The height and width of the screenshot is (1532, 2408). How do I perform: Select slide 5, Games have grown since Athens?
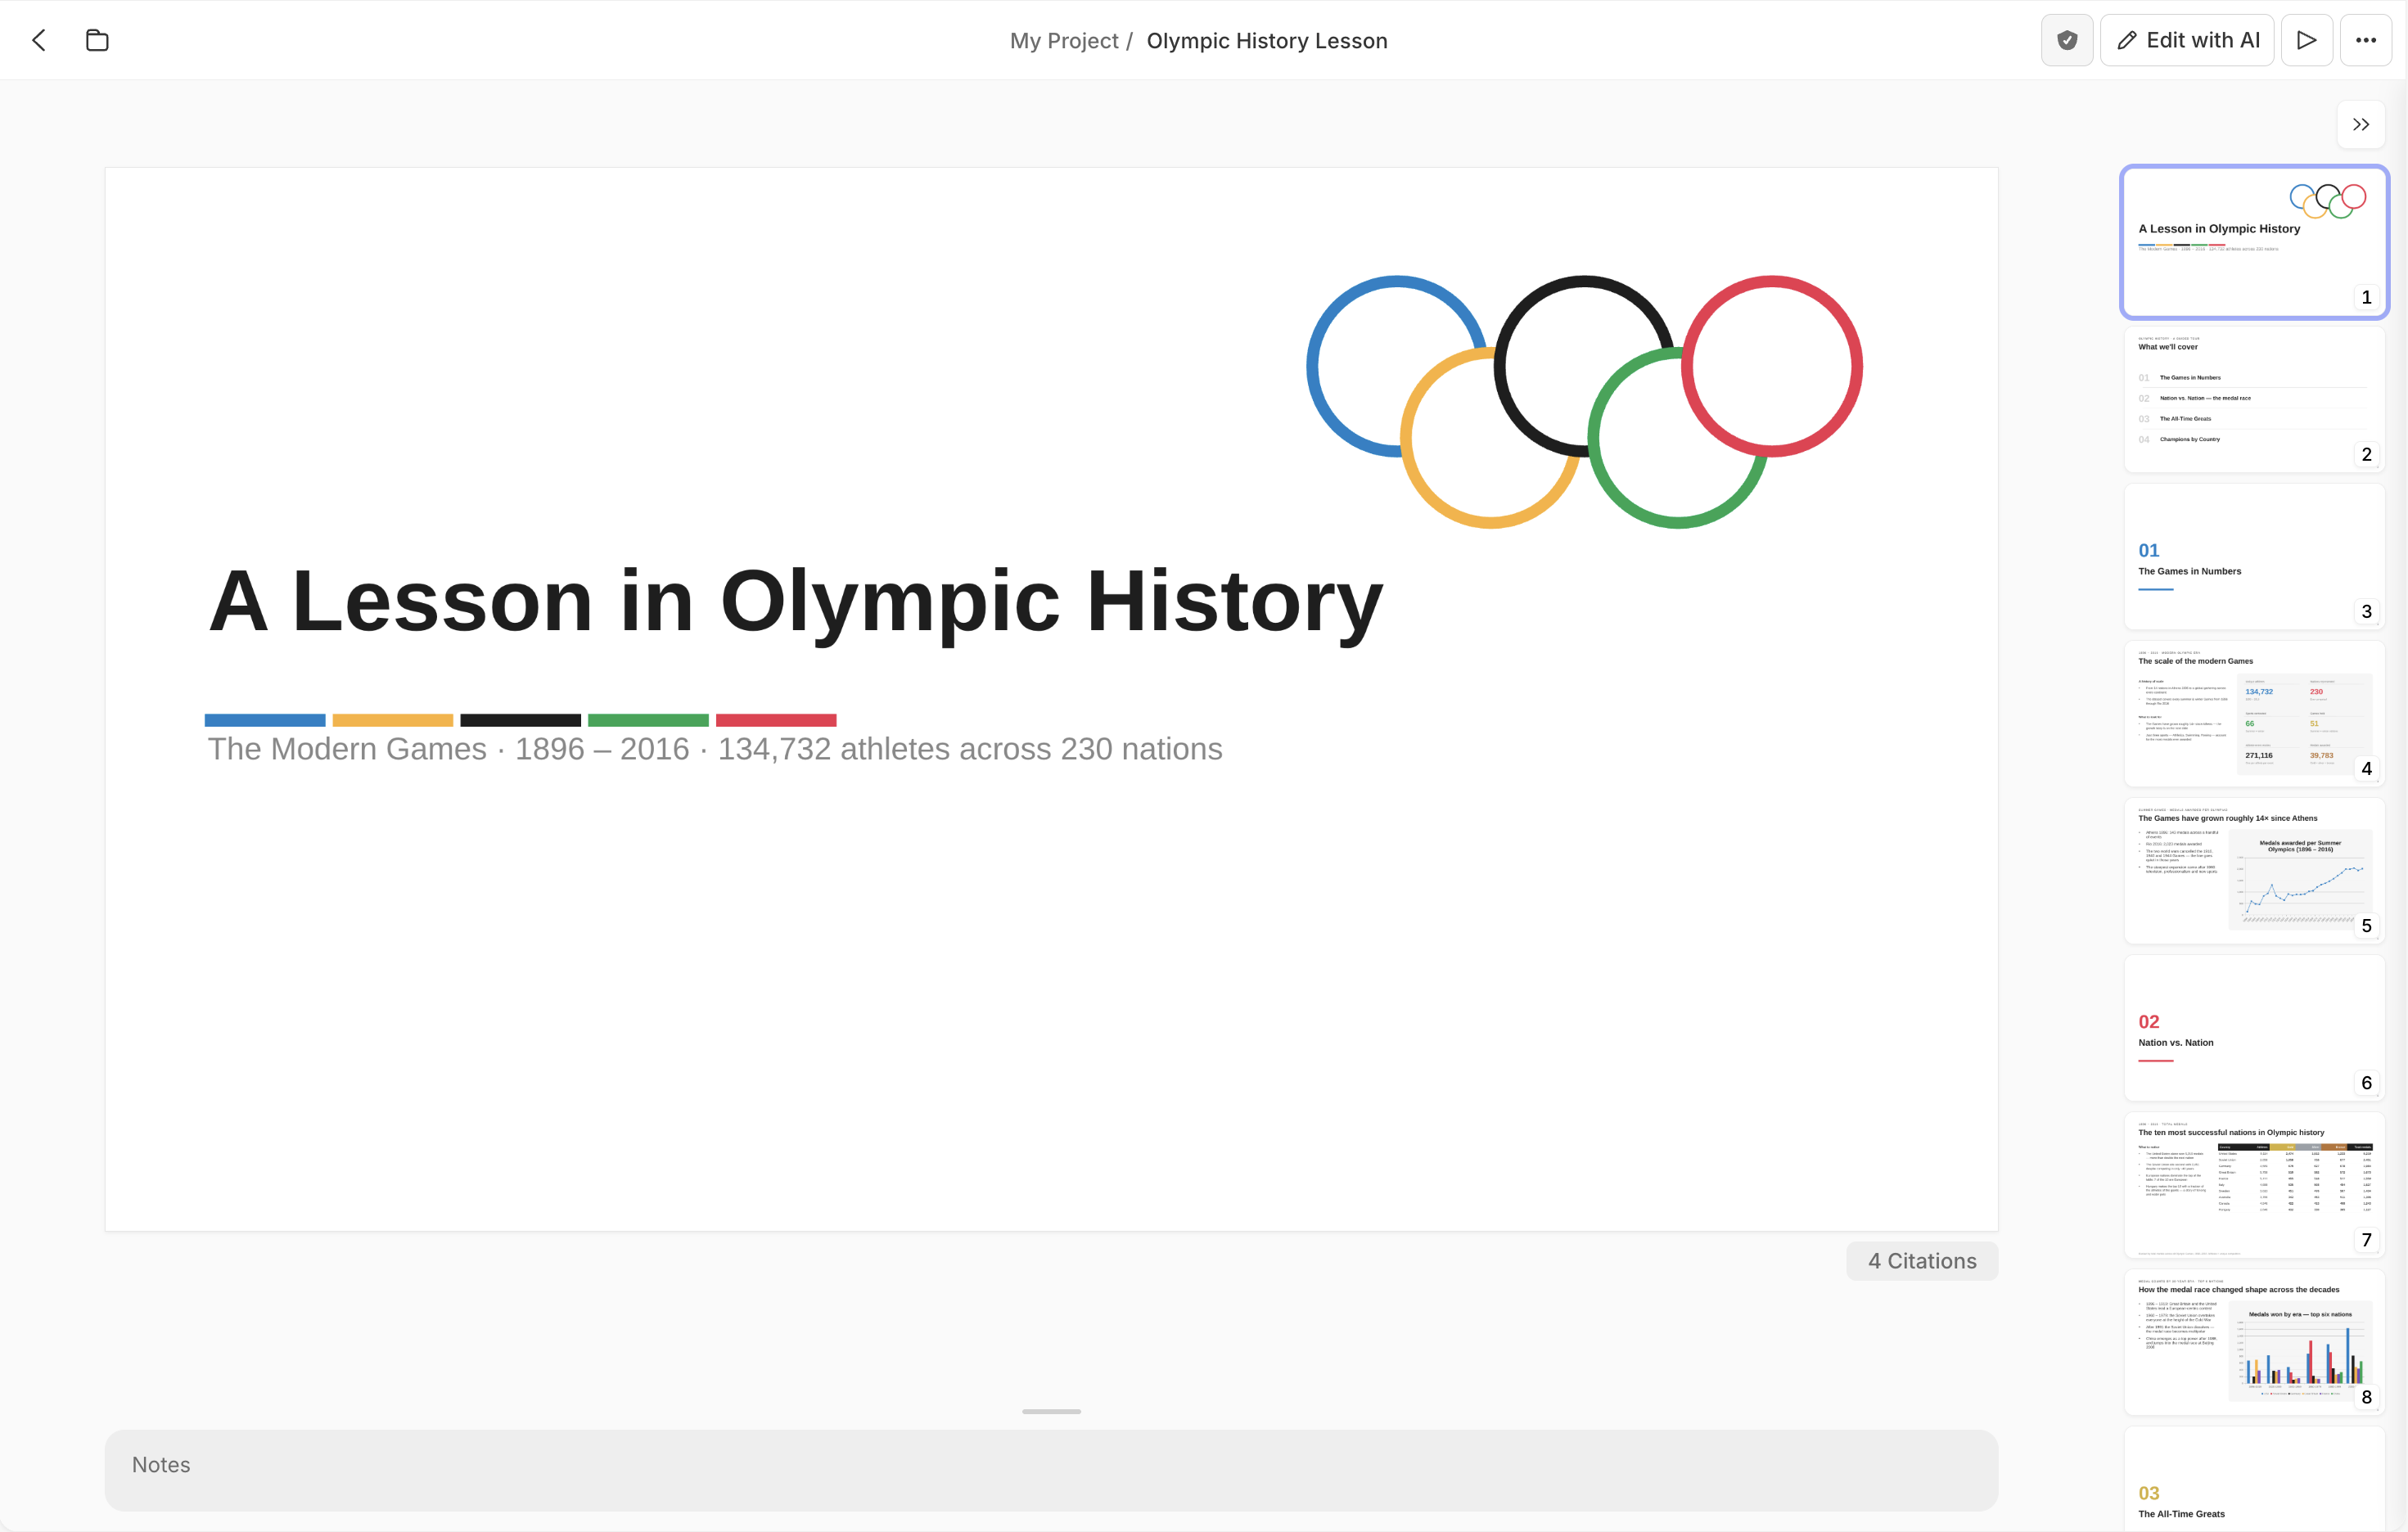[2254, 870]
